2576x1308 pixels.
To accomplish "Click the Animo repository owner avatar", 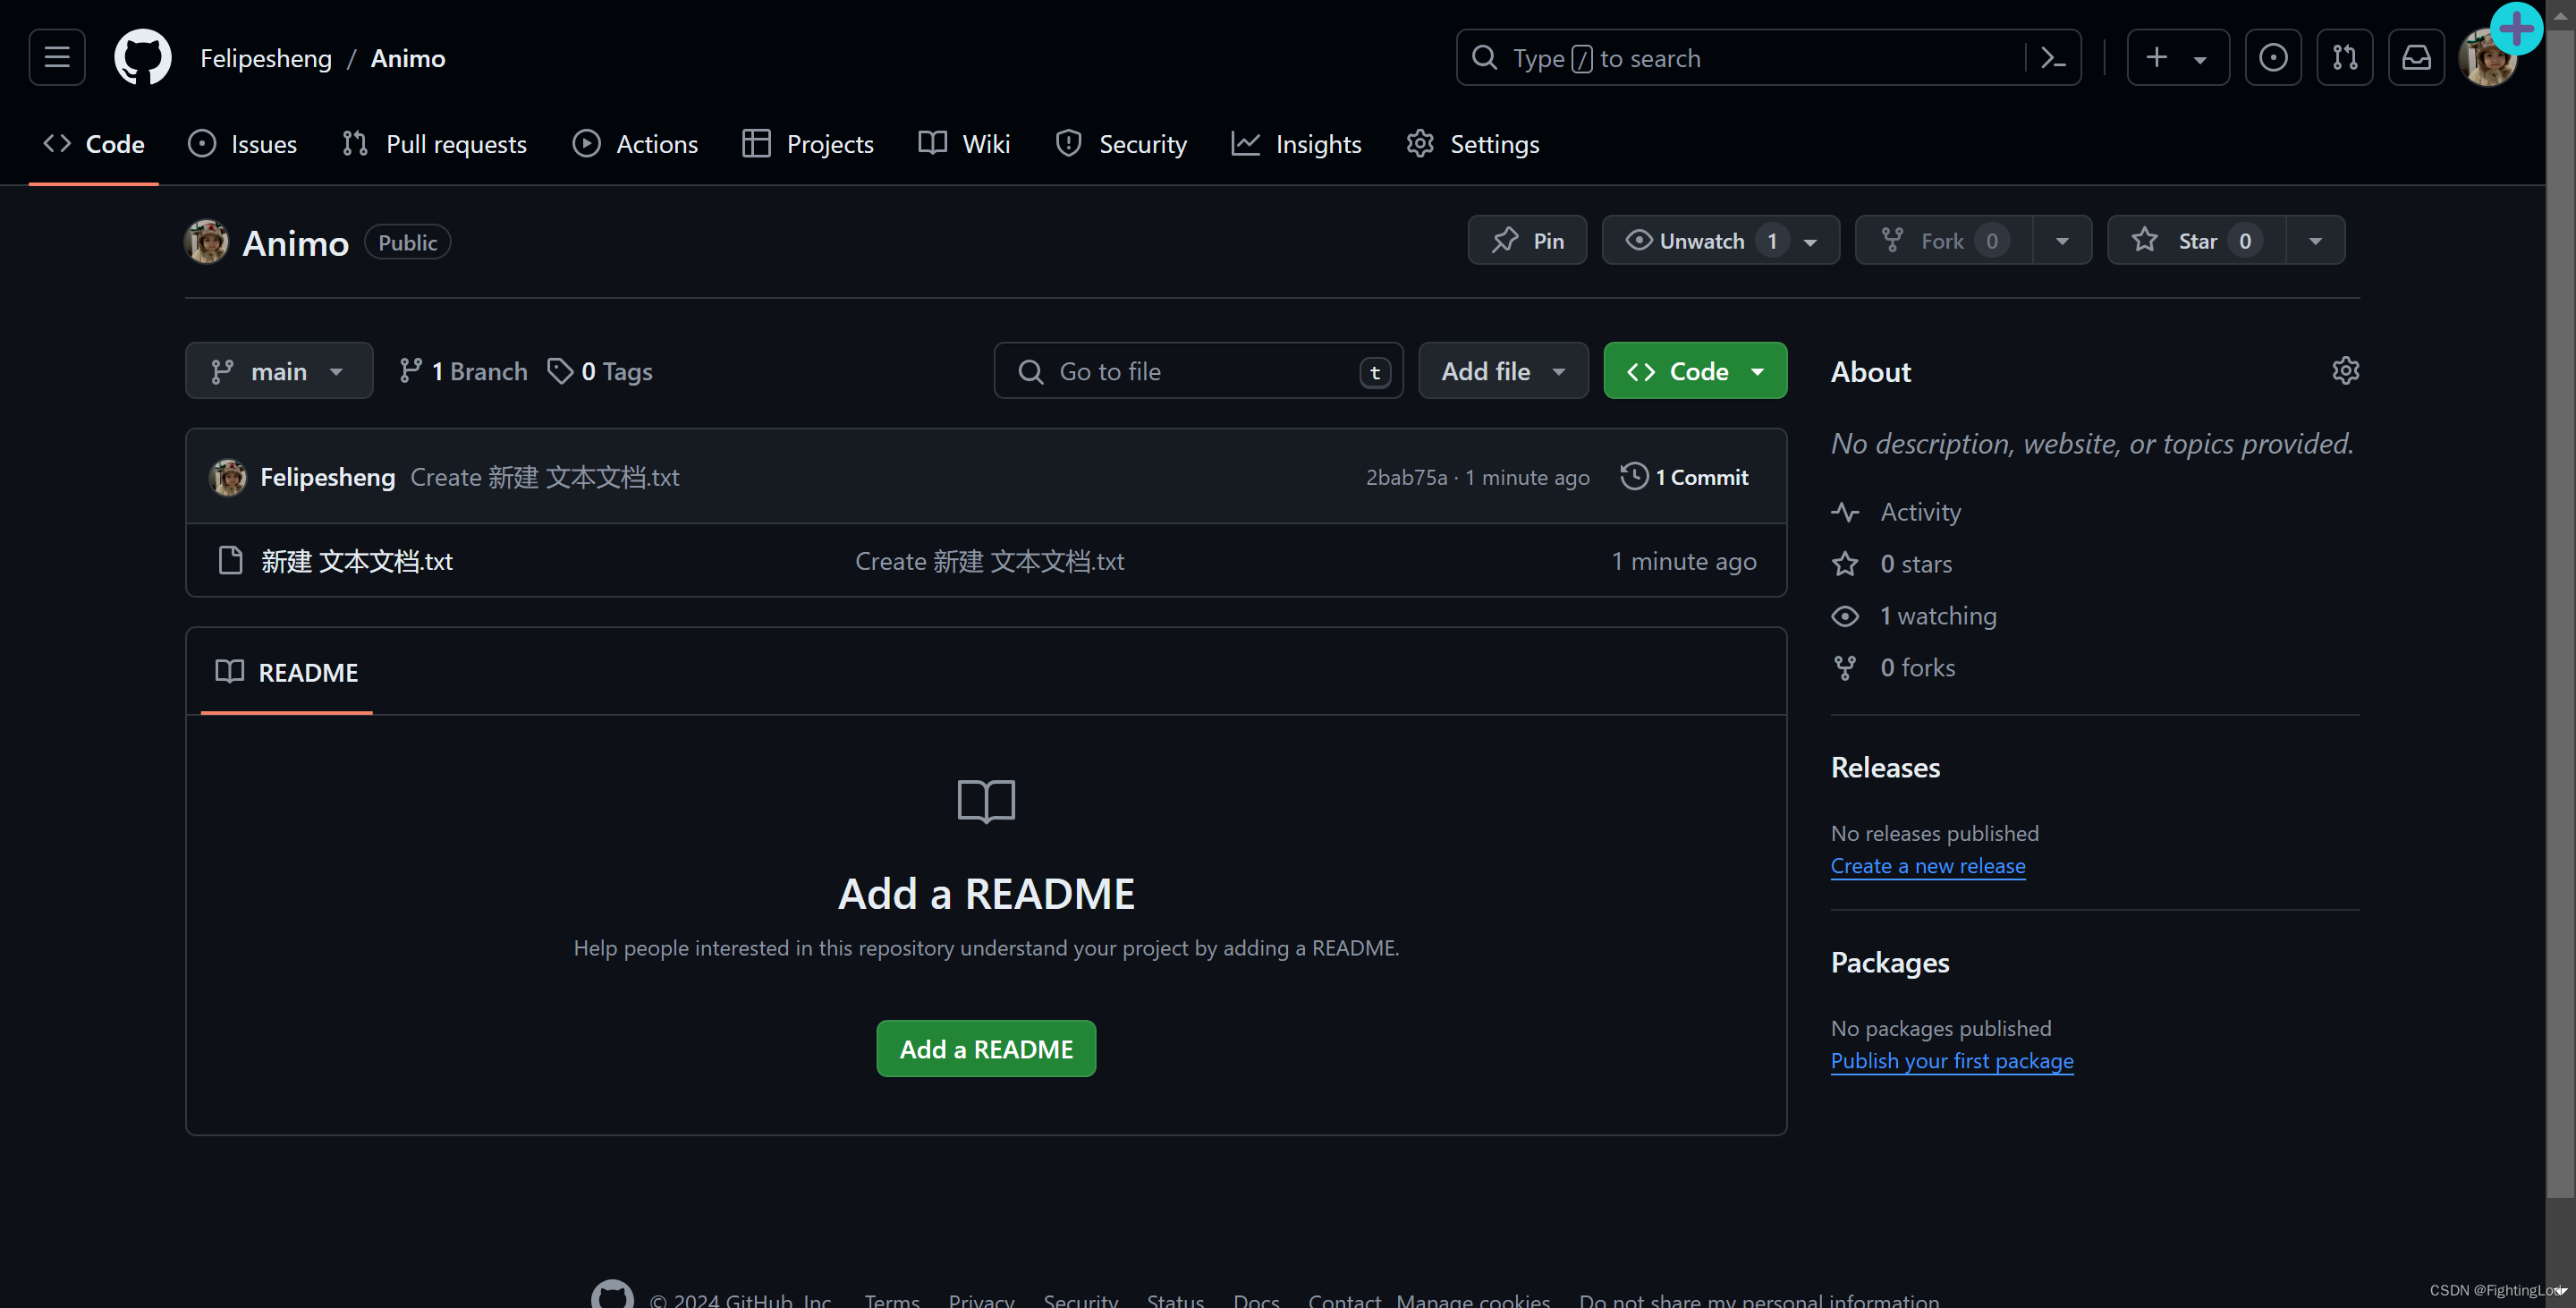I will [x=207, y=241].
